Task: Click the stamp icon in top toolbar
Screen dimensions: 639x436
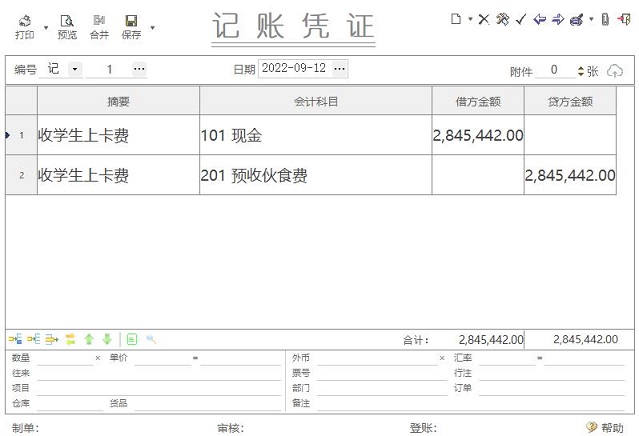Action: coord(576,19)
